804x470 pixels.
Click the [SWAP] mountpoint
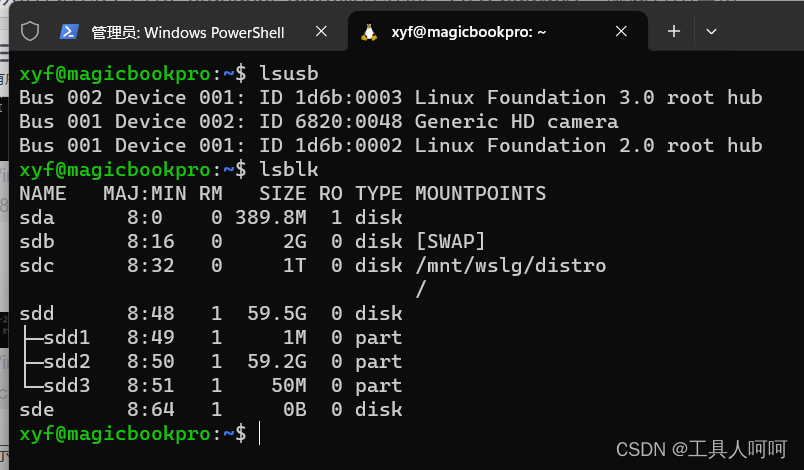[x=451, y=241]
